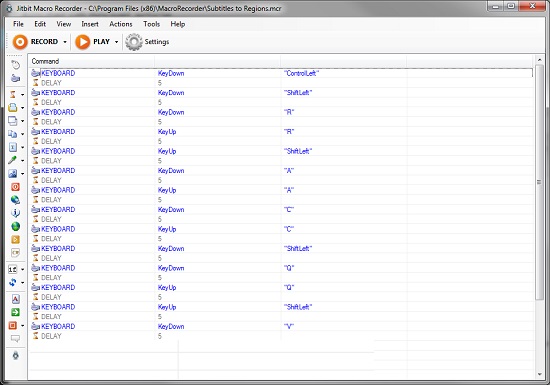Open the View menu

click(x=64, y=24)
